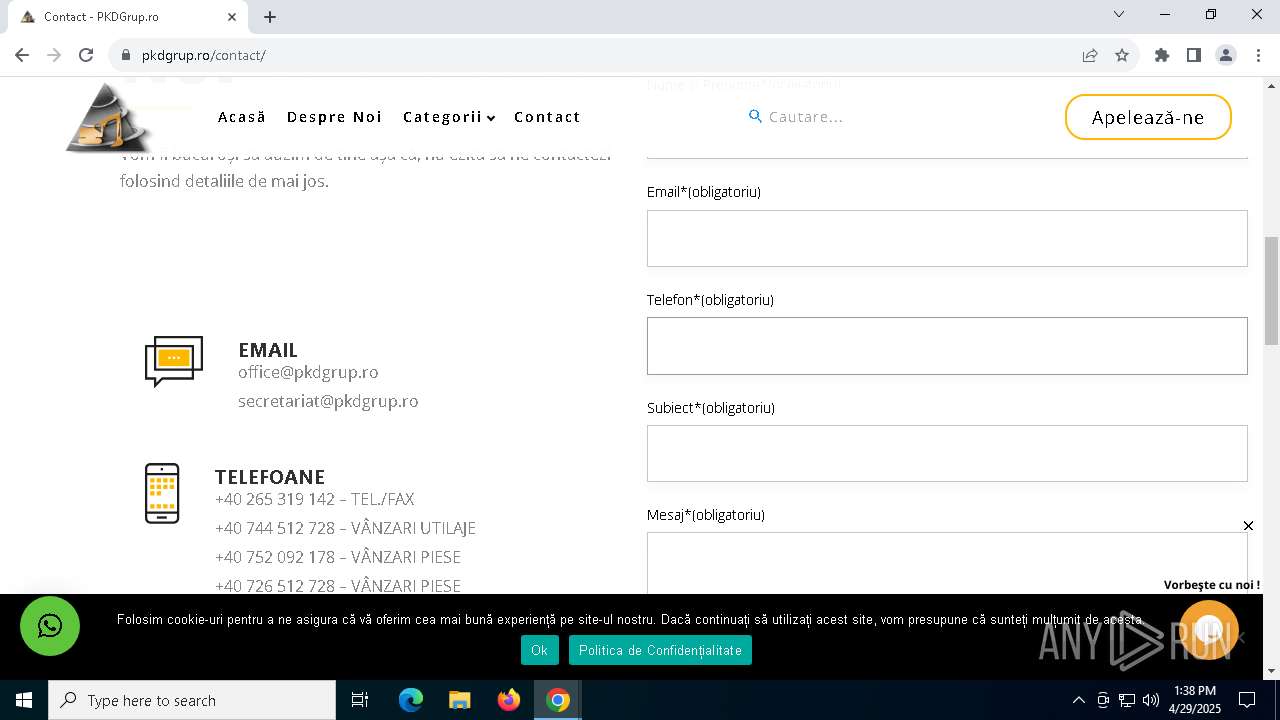Go to Acasă menu item
The image size is (1280, 720).
(x=242, y=117)
